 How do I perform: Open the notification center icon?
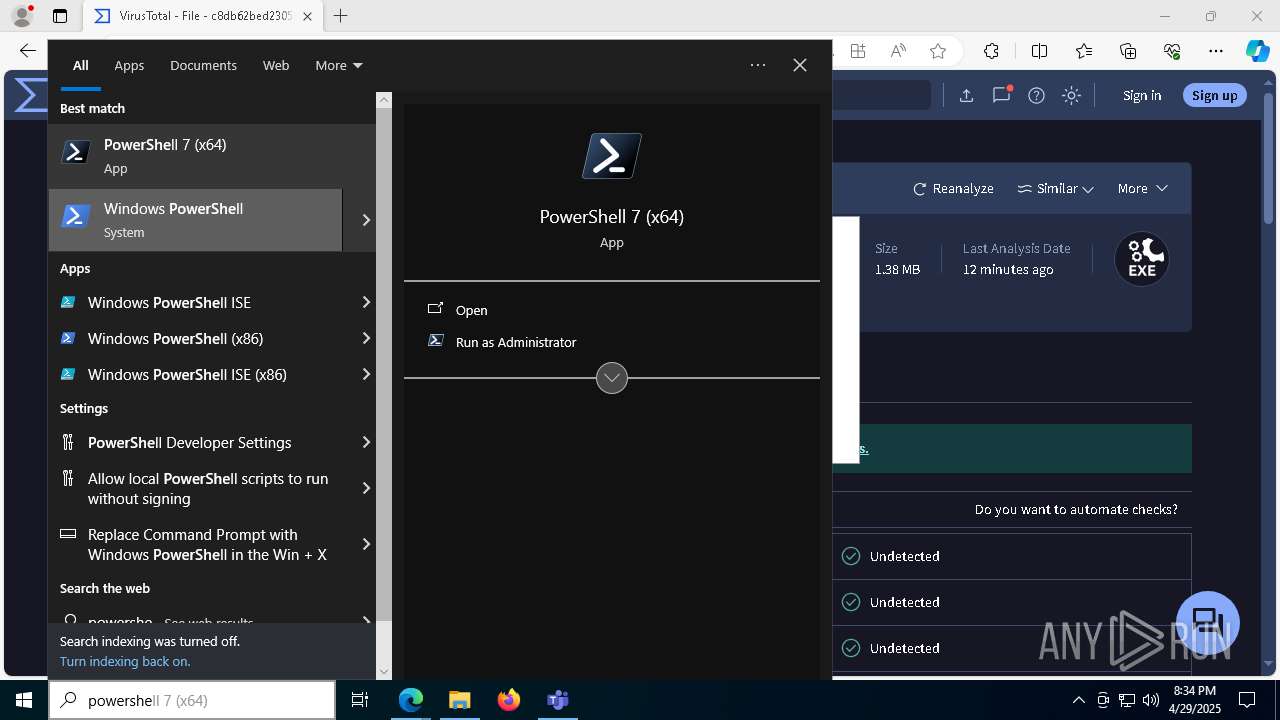[x=1248, y=700]
